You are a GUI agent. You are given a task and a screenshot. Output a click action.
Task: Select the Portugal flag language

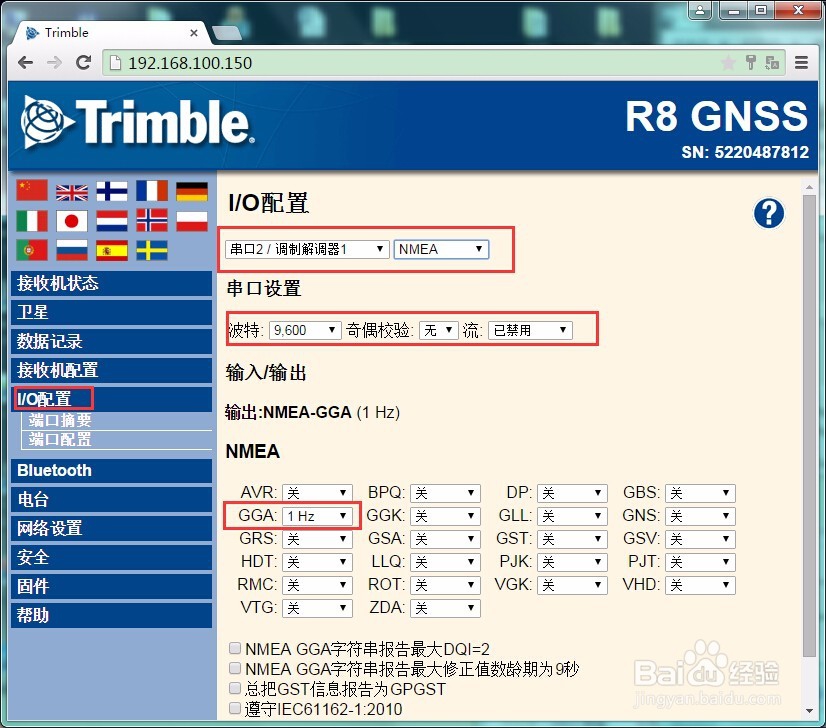click(x=32, y=250)
